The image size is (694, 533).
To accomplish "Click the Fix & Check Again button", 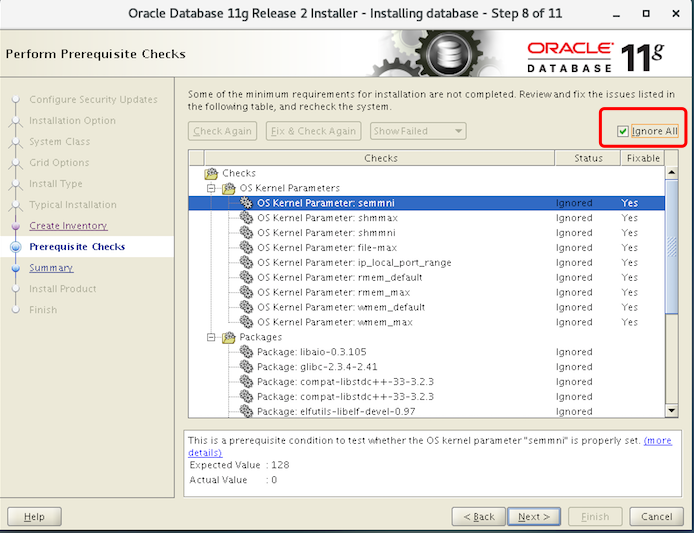I will tap(313, 131).
